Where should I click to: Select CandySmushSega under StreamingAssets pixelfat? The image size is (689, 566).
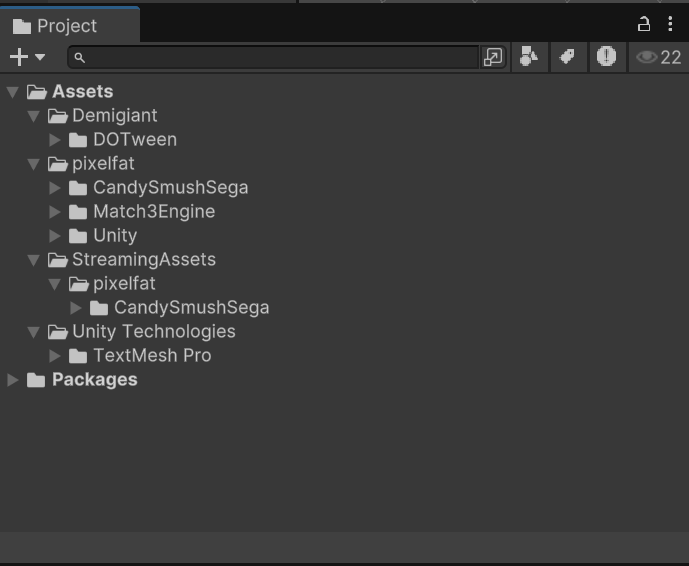tap(191, 308)
